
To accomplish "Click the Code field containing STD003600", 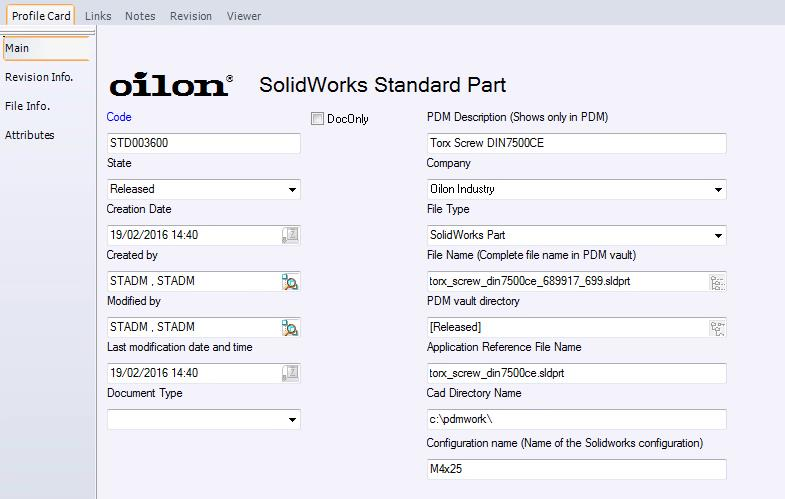I will (204, 143).
